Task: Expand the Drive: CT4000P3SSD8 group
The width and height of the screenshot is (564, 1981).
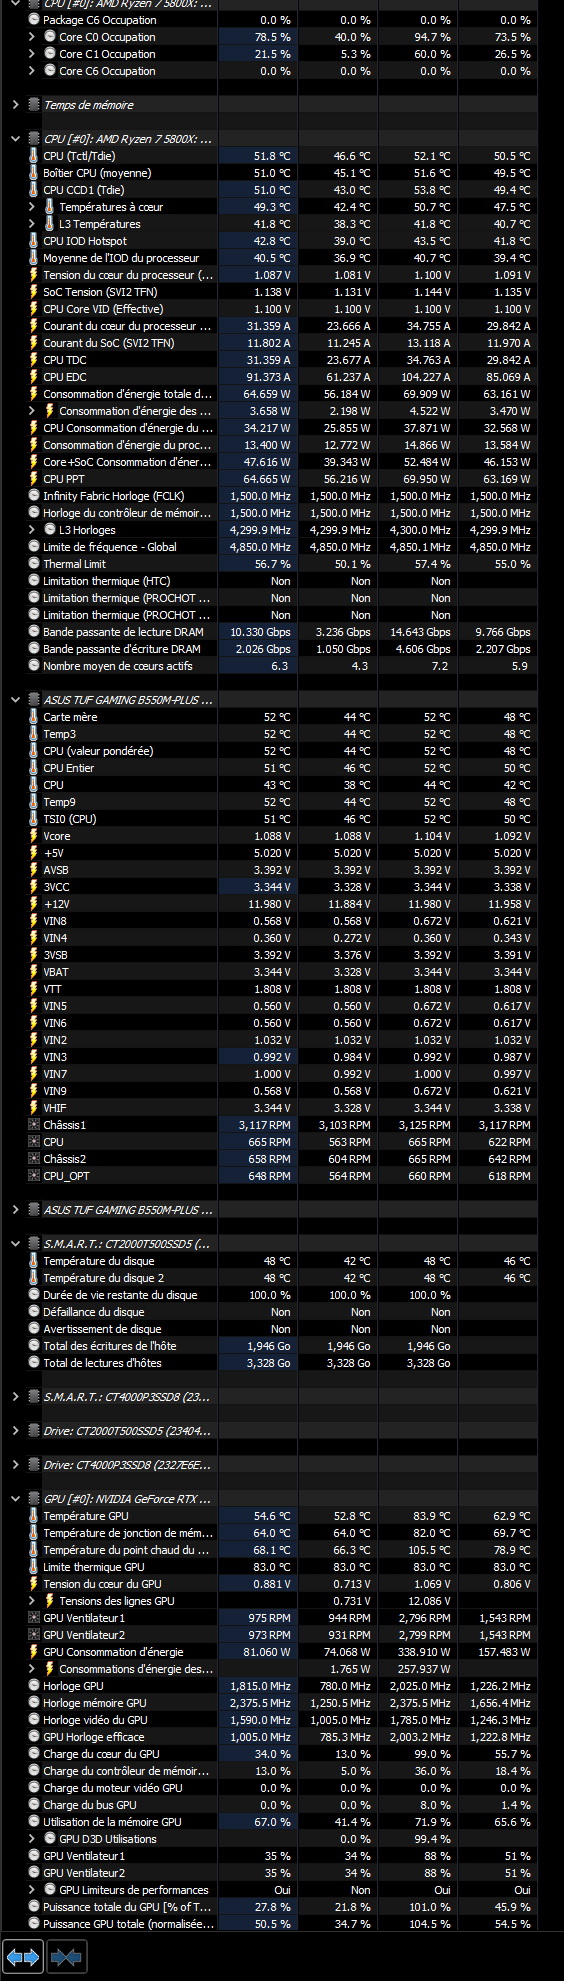Action: pyautogui.click(x=15, y=1465)
